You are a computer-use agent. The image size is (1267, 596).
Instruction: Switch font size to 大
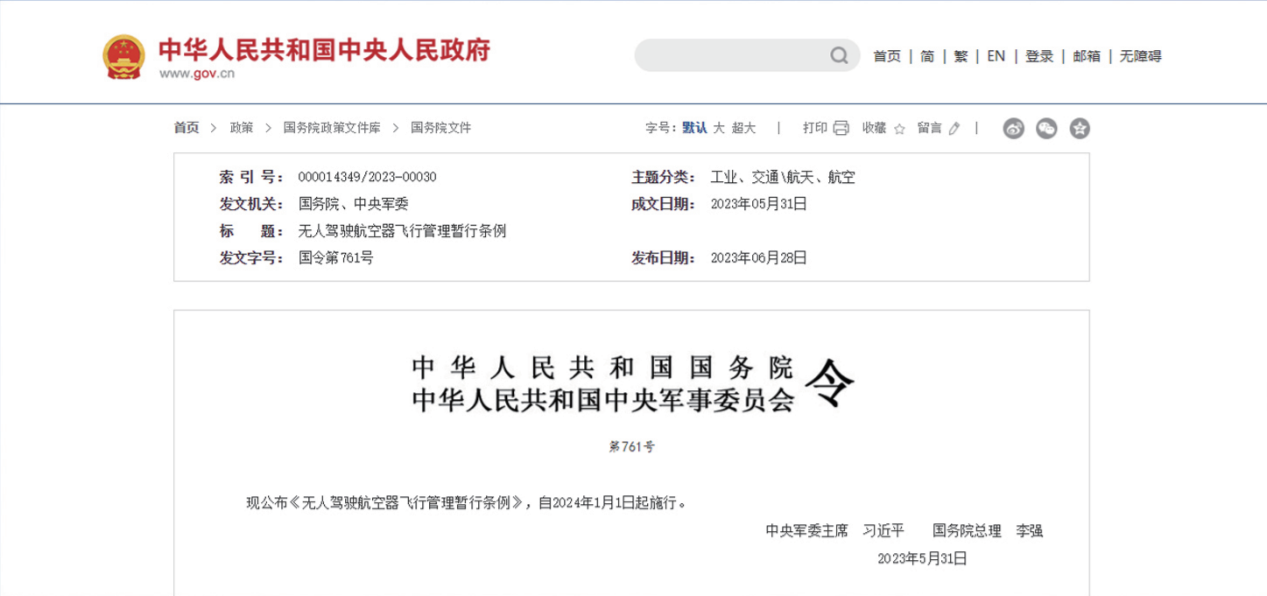click(718, 128)
